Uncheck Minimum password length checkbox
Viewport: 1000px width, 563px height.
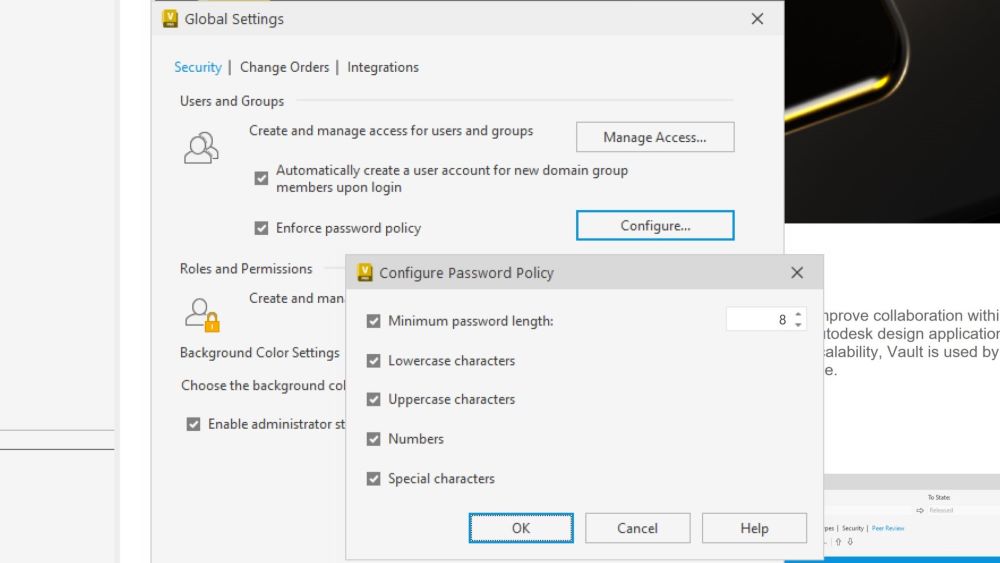click(374, 321)
